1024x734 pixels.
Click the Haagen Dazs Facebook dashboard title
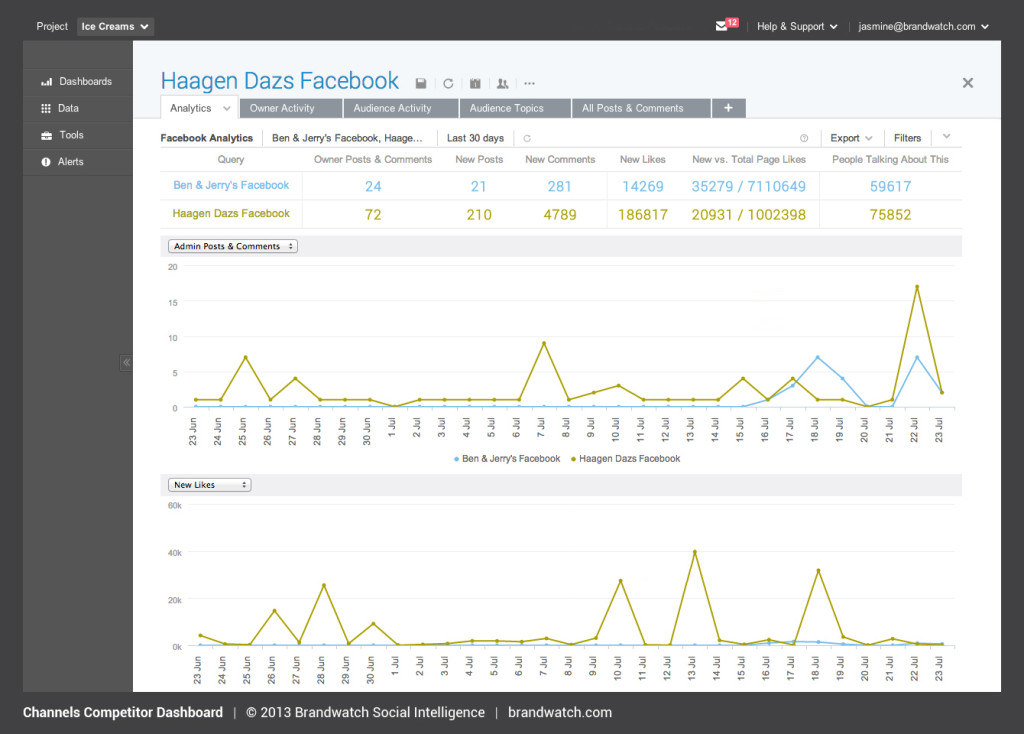pos(280,81)
